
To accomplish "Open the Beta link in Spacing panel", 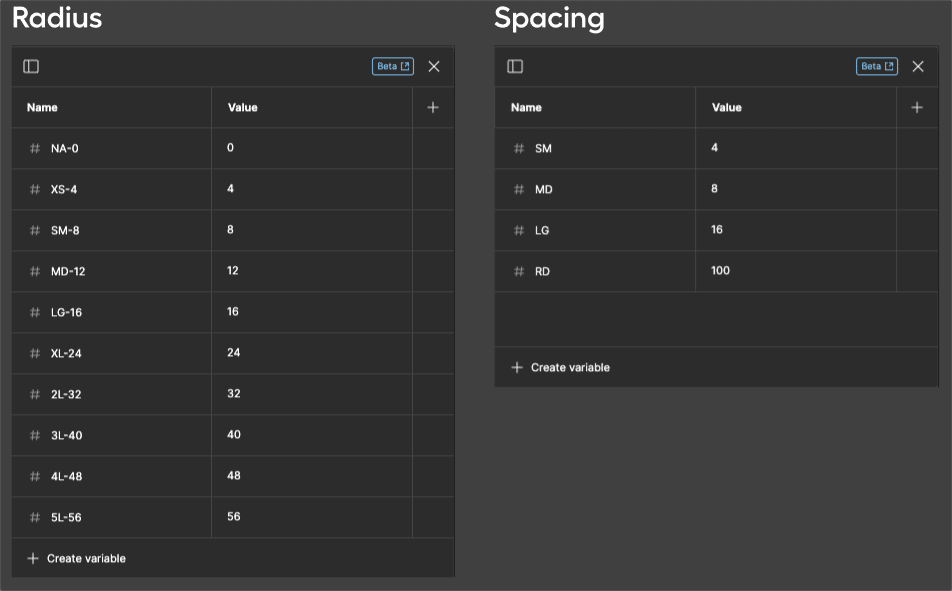I will 877,66.
